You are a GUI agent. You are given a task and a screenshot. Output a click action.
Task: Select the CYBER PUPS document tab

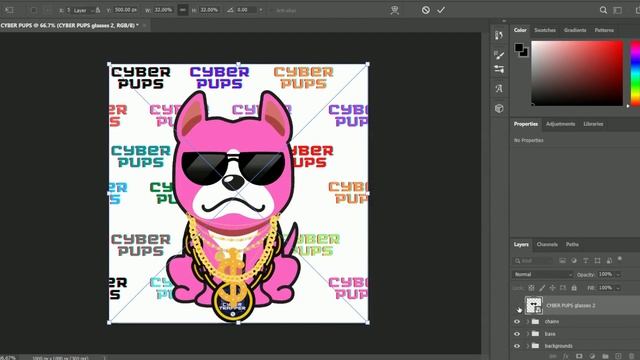pyautogui.click(x=69, y=25)
